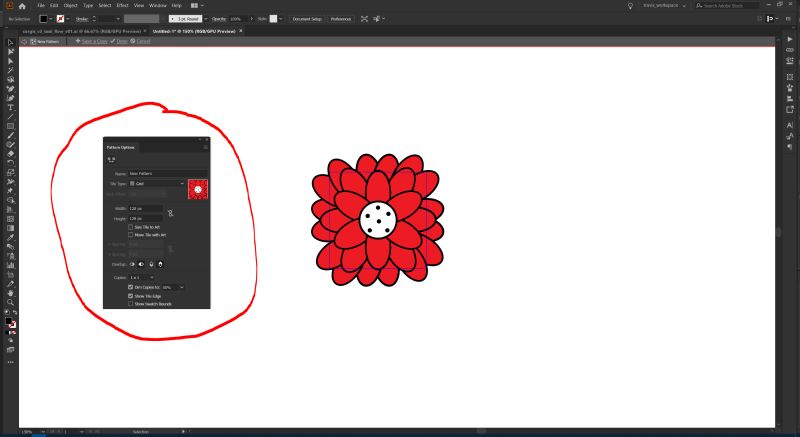Click Cancel pattern editing link
The width and height of the screenshot is (800, 437).
point(143,41)
